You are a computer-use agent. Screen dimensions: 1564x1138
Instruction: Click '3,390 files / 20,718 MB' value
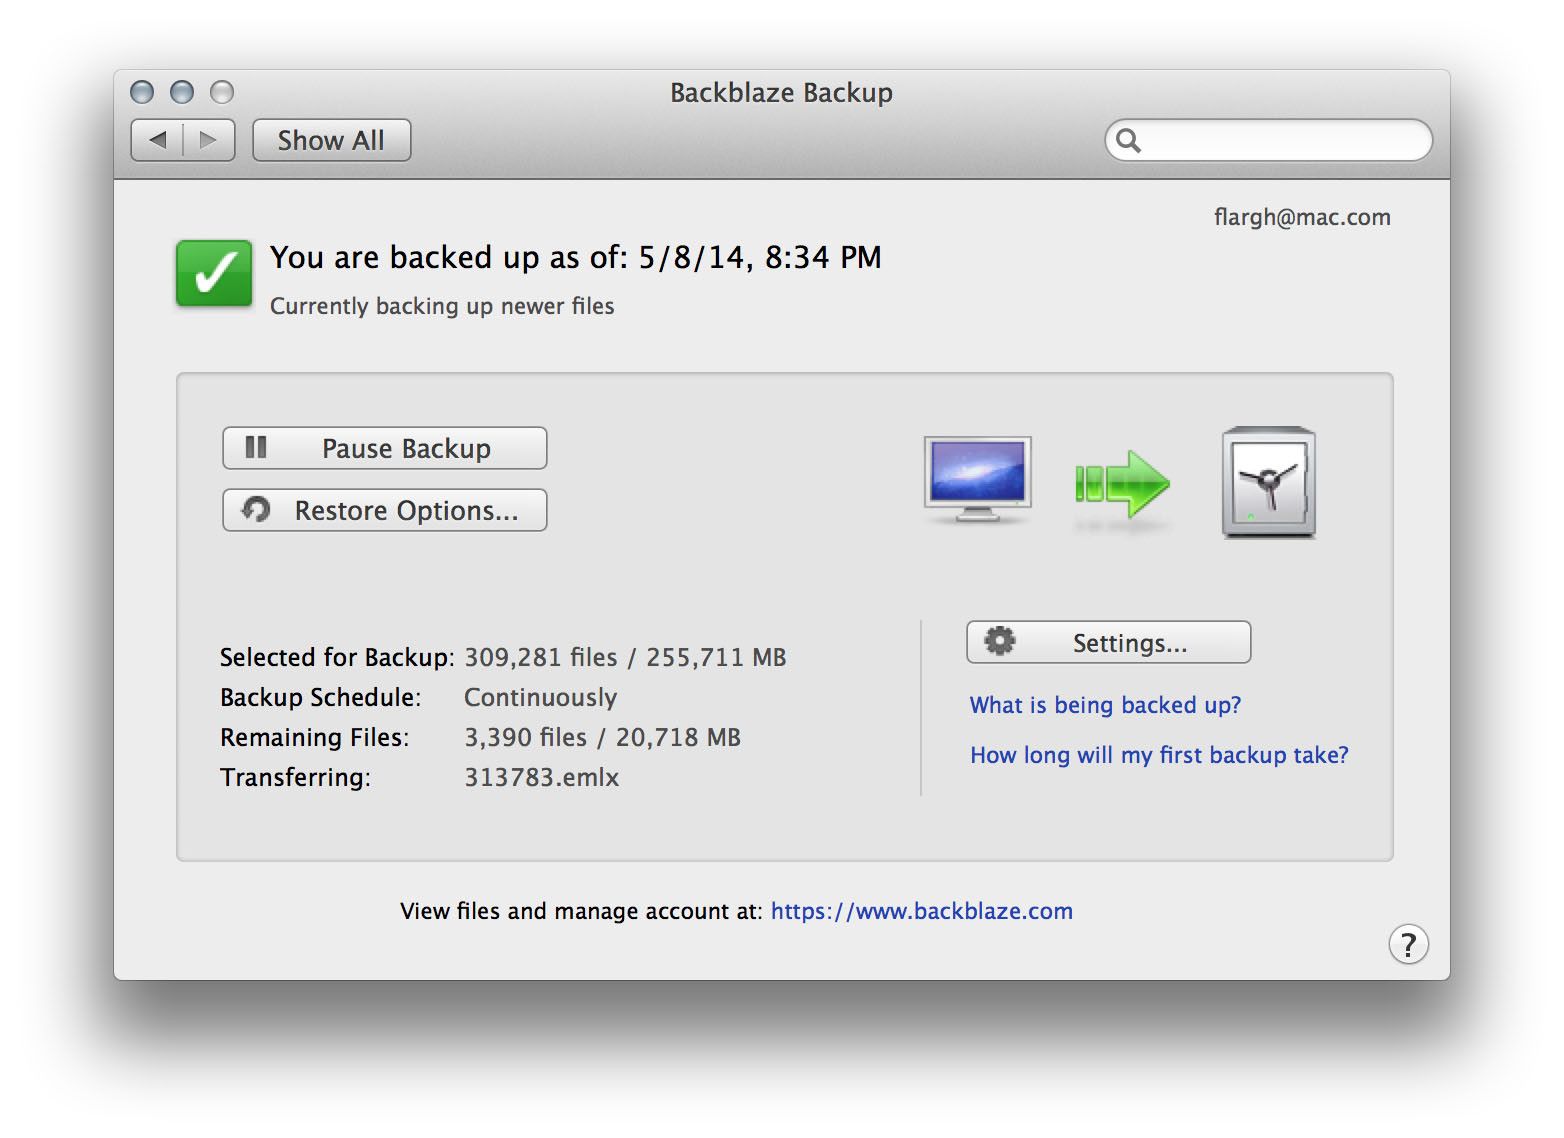602,737
